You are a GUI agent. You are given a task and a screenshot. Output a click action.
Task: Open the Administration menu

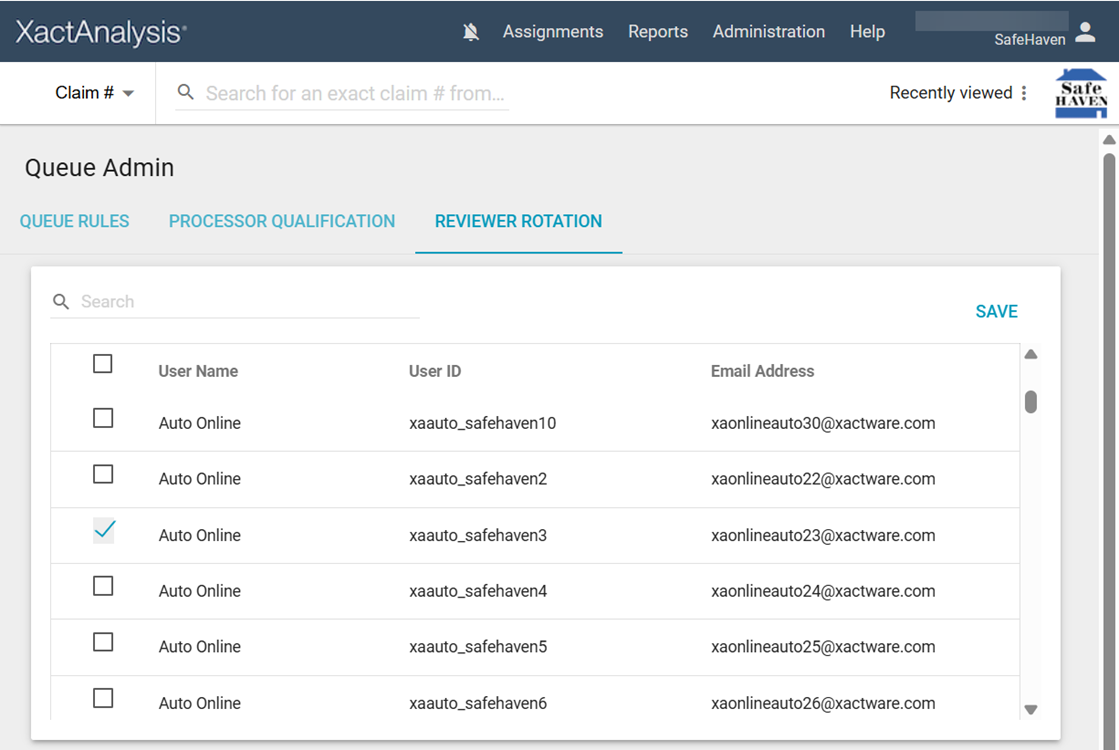pos(768,32)
